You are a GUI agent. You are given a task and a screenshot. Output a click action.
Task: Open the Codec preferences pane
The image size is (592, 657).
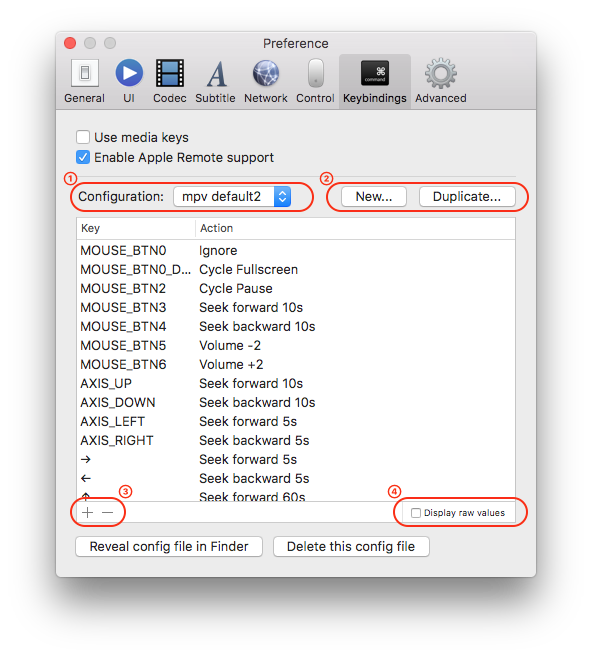170,81
